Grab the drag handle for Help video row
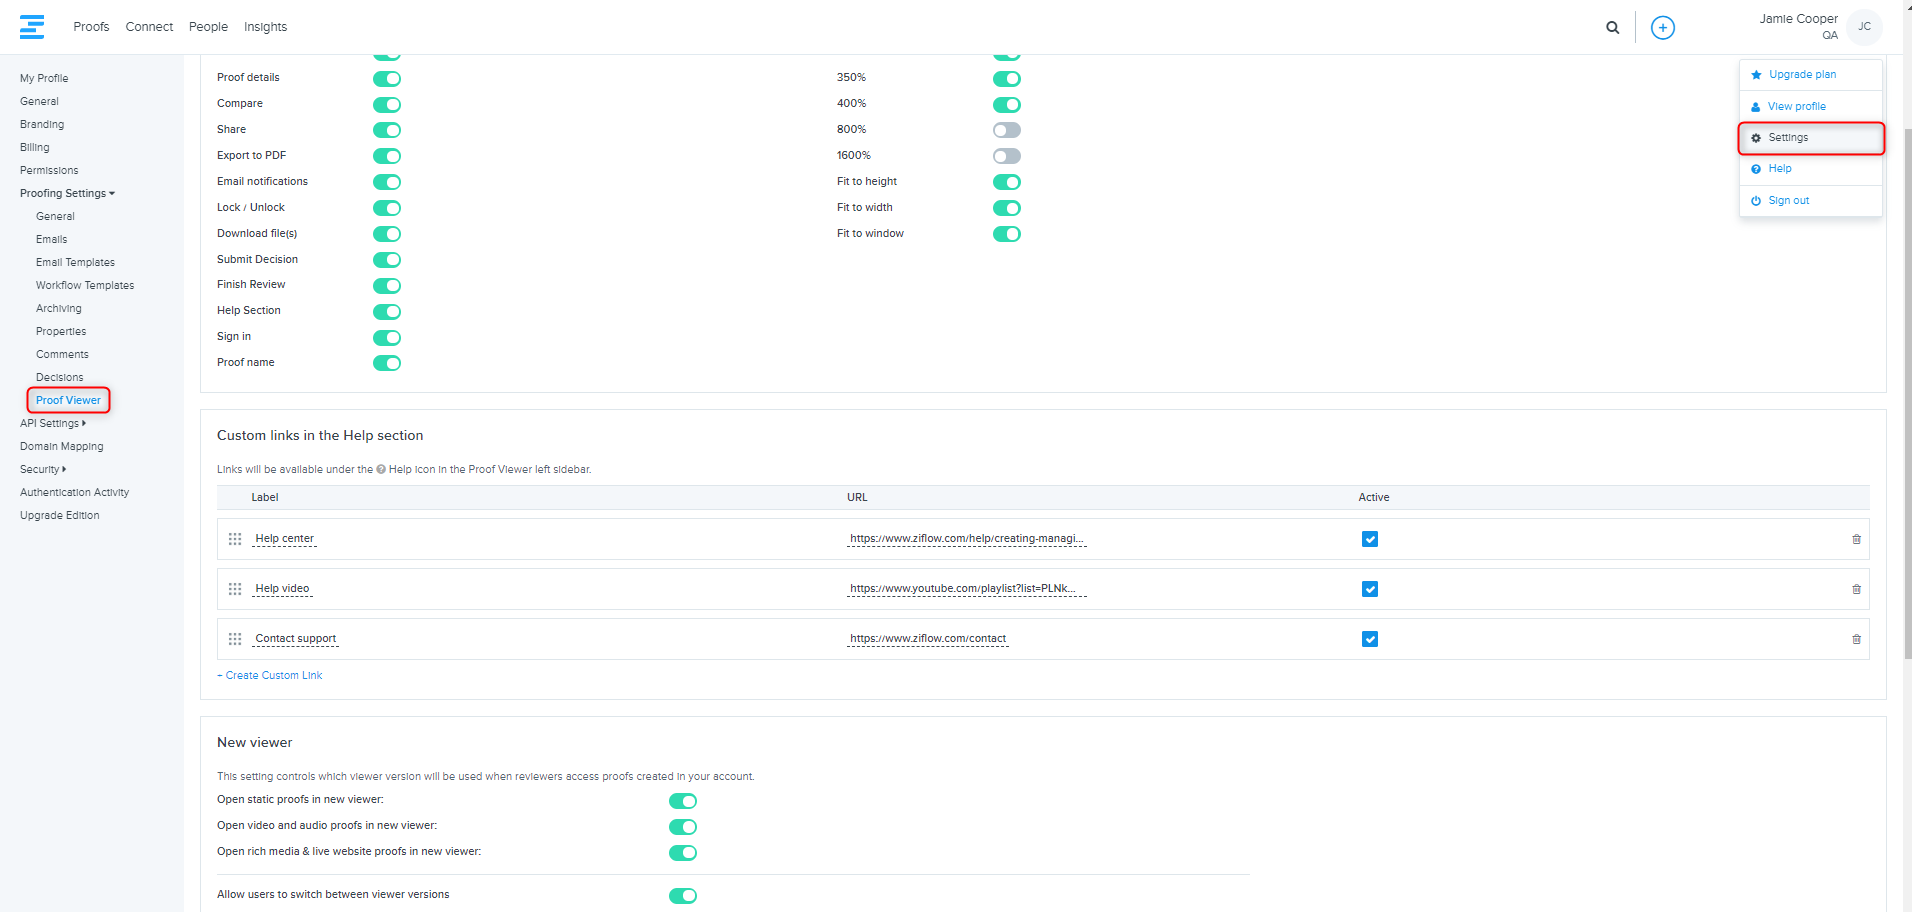The height and width of the screenshot is (912, 1912). 235,589
